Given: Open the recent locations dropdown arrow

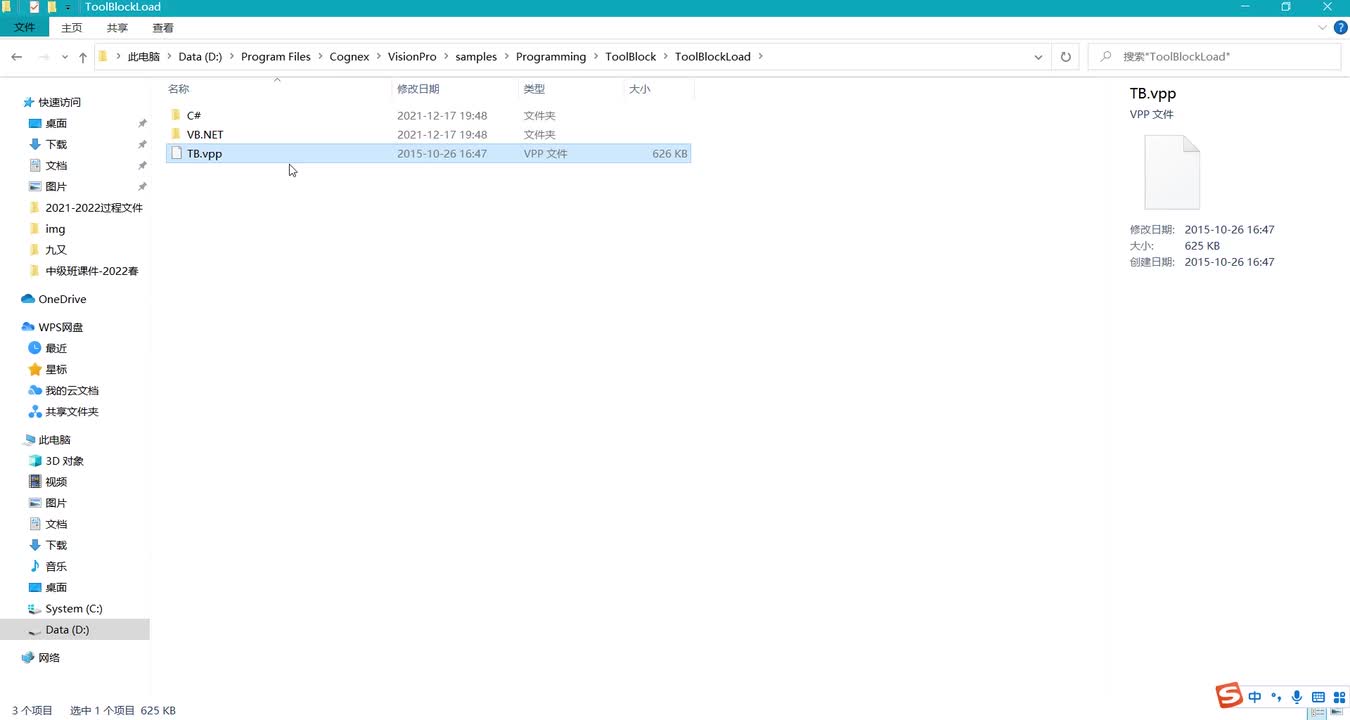Looking at the screenshot, I should click(65, 57).
